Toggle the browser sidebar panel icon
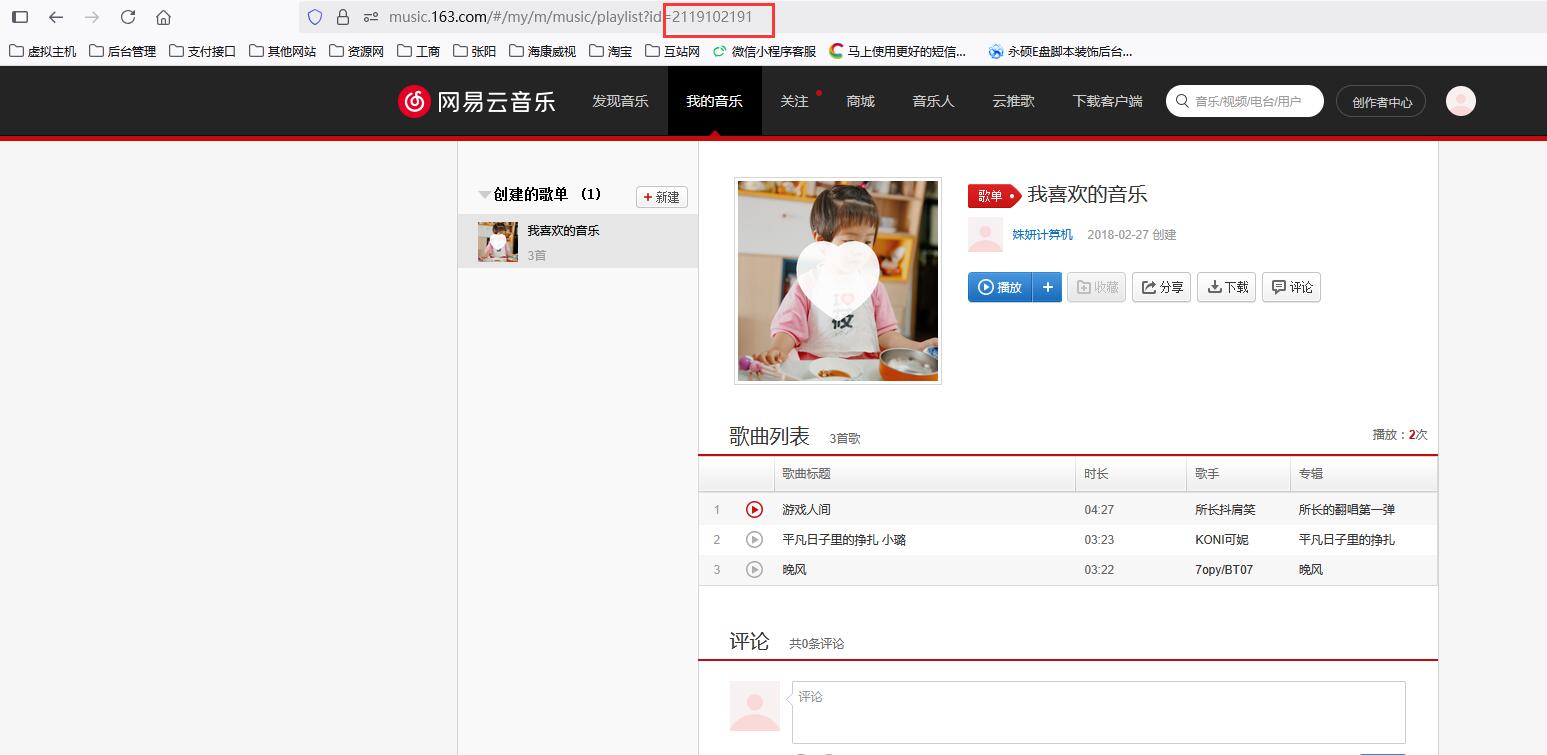This screenshot has width=1547, height=755. coord(20,17)
